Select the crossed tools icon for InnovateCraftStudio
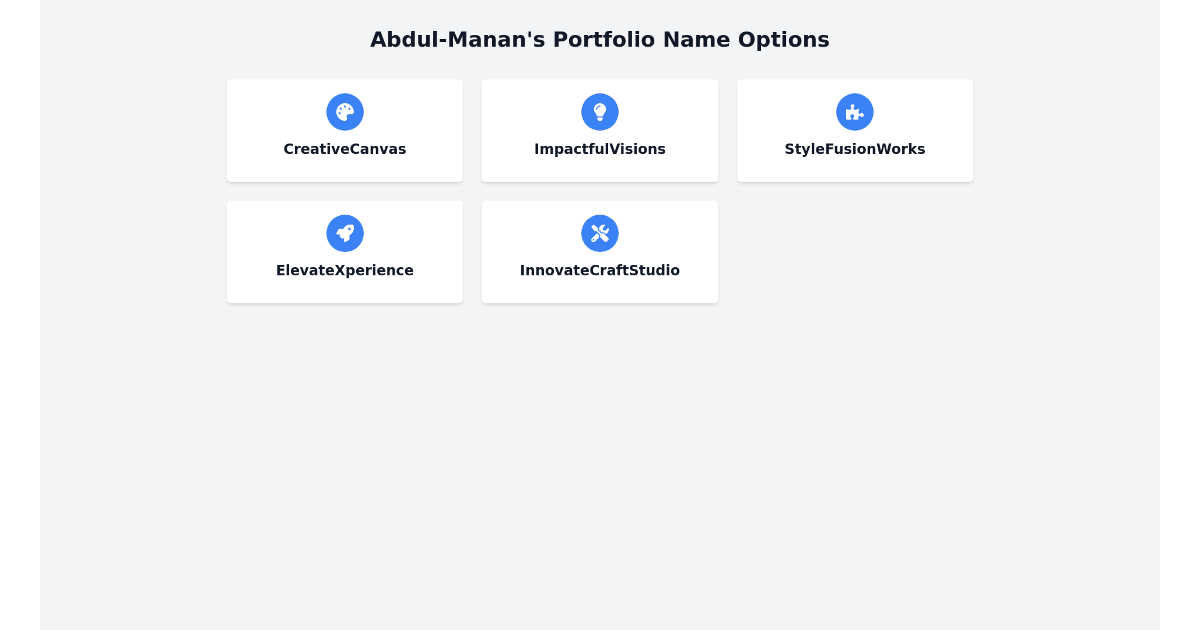Viewport: 1200px width, 630px height. (x=600, y=233)
